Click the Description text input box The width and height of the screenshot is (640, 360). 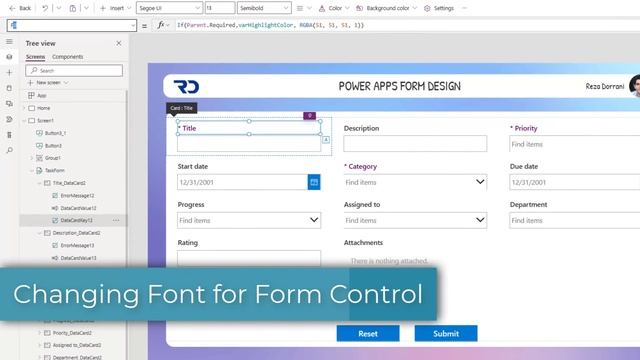point(415,144)
